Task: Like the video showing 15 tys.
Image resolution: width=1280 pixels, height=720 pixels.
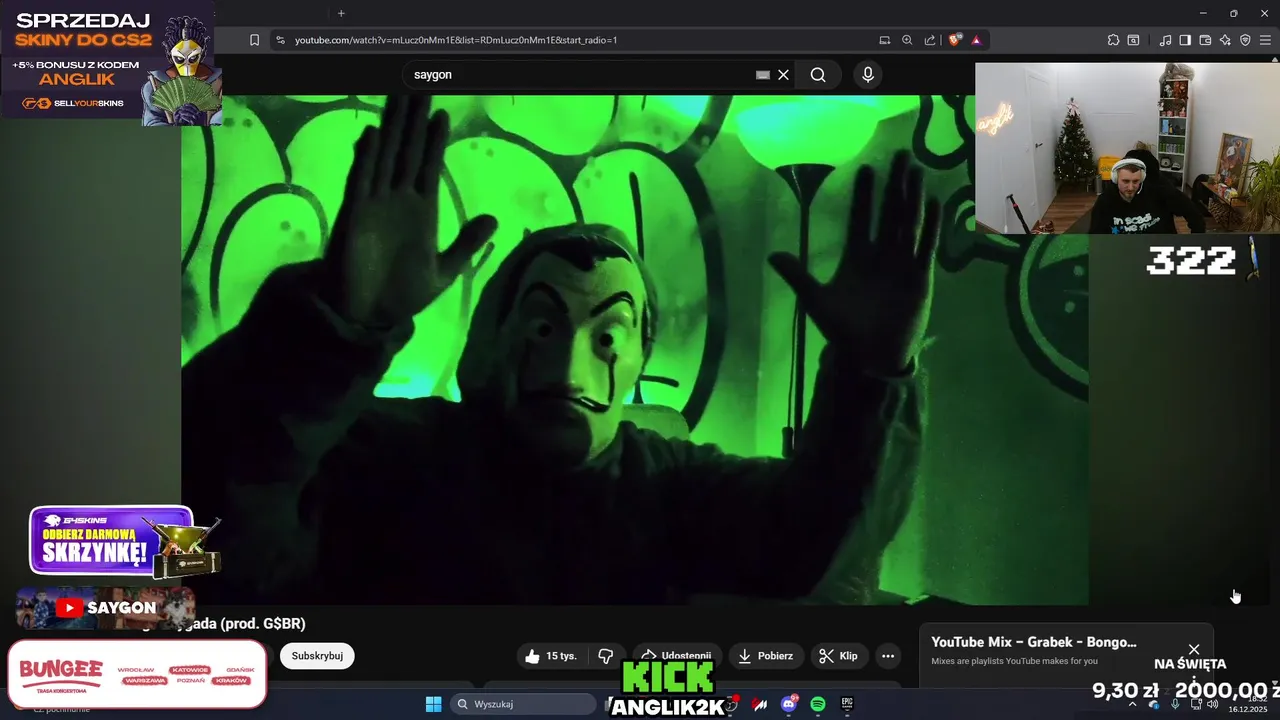Action: 551,656
